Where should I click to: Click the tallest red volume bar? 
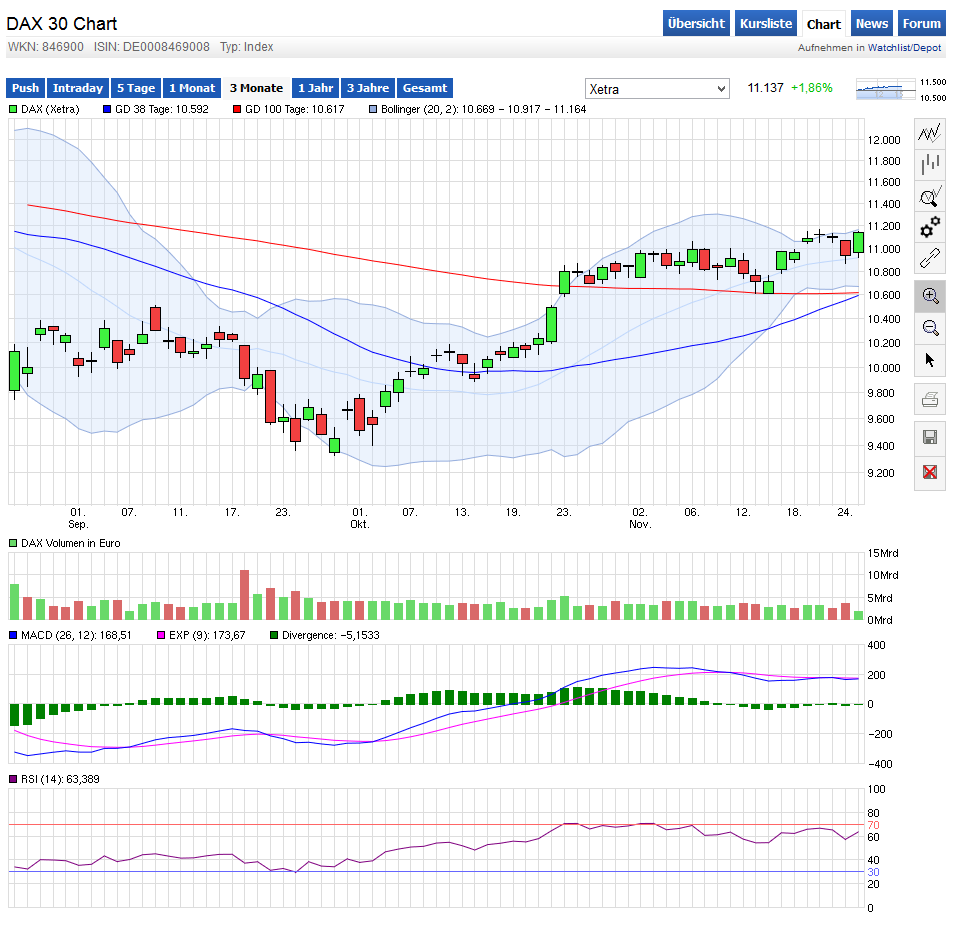coord(245,595)
